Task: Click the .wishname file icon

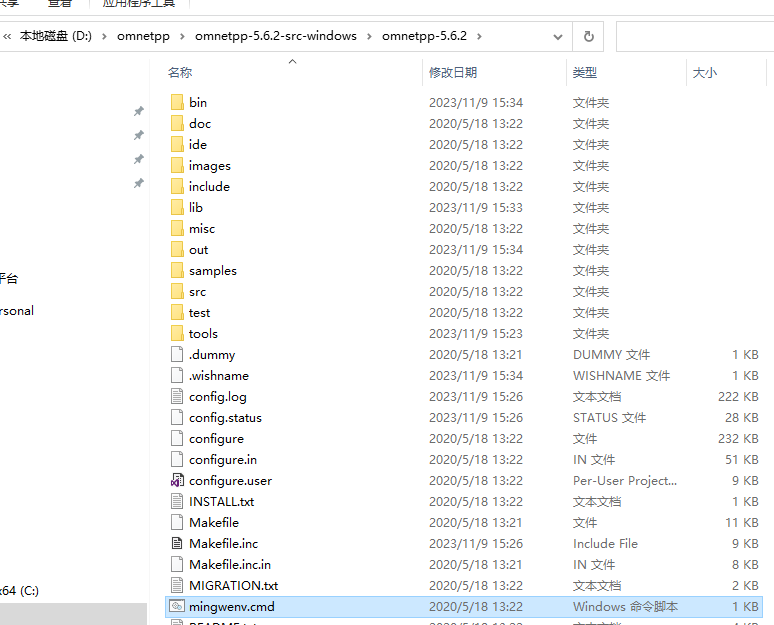Action: pyautogui.click(x=177, y=375)
